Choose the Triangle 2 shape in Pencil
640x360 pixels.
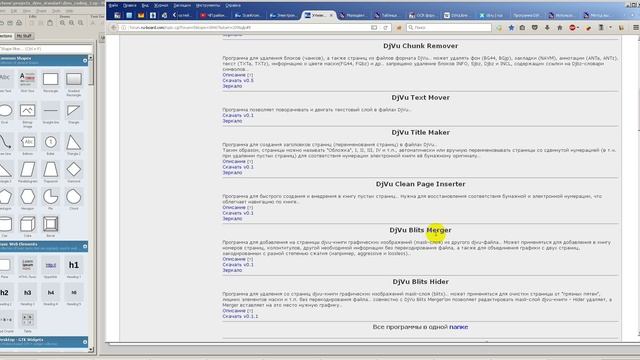[x=74, y=142]
